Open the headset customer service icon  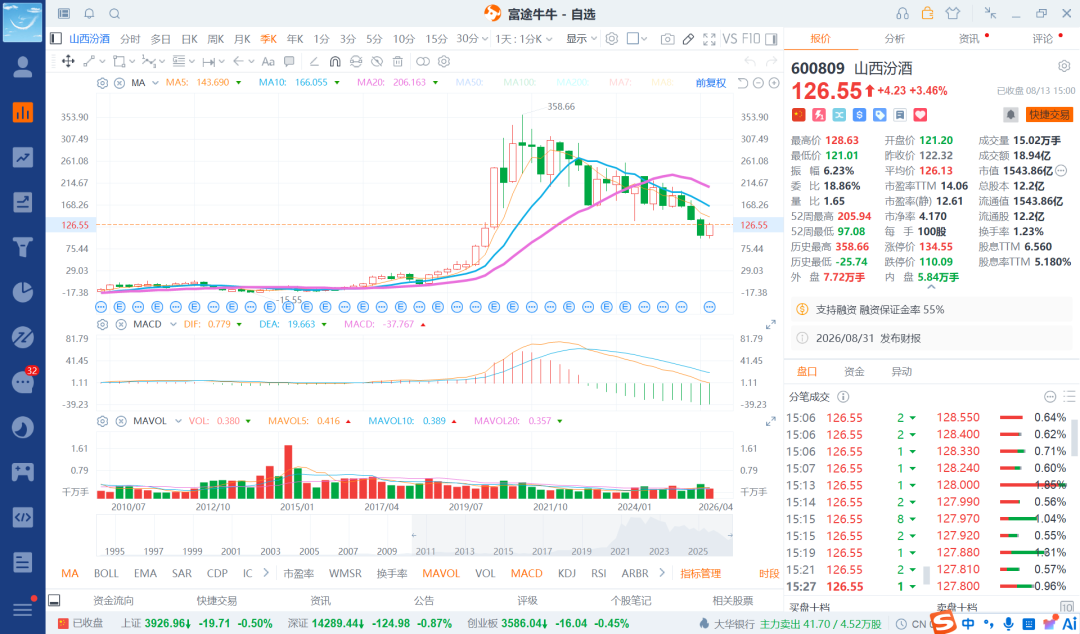pyautogui.click(x=902, y=13)
